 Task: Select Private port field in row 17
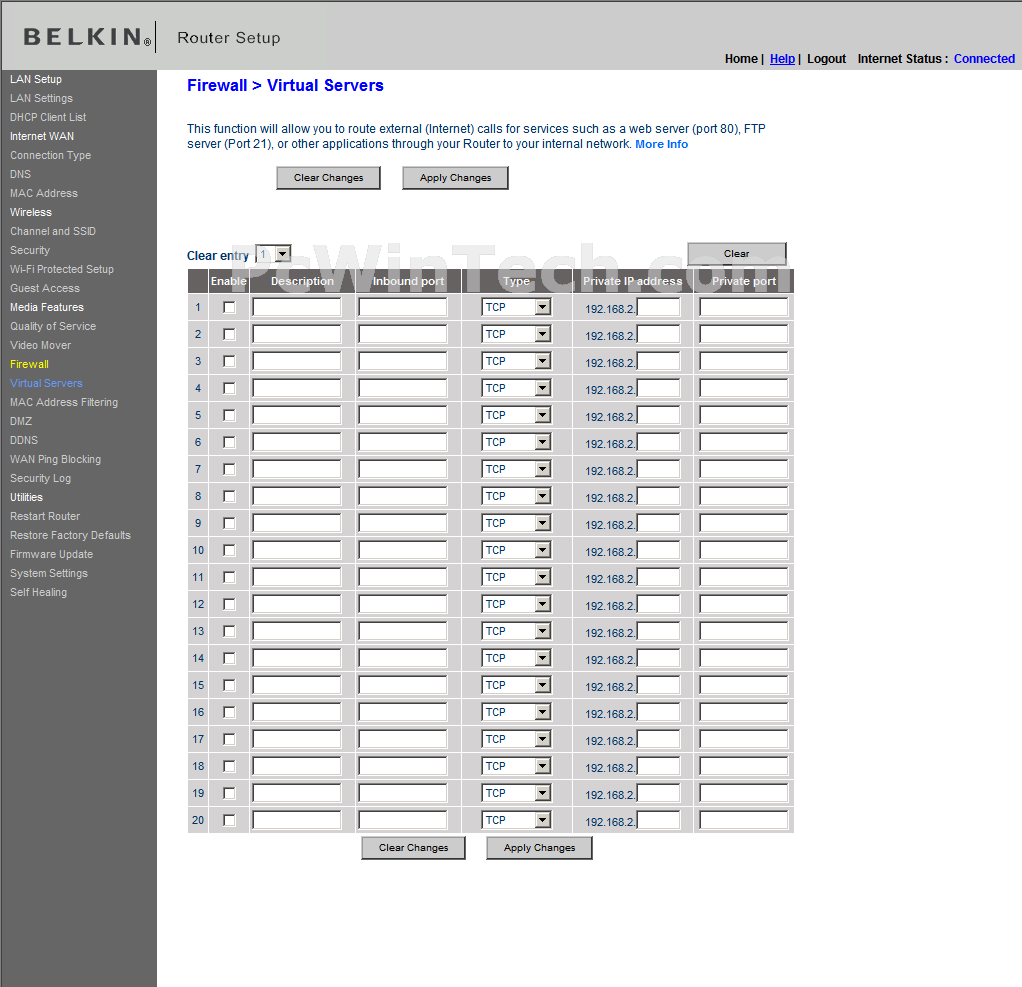[744, 739]
